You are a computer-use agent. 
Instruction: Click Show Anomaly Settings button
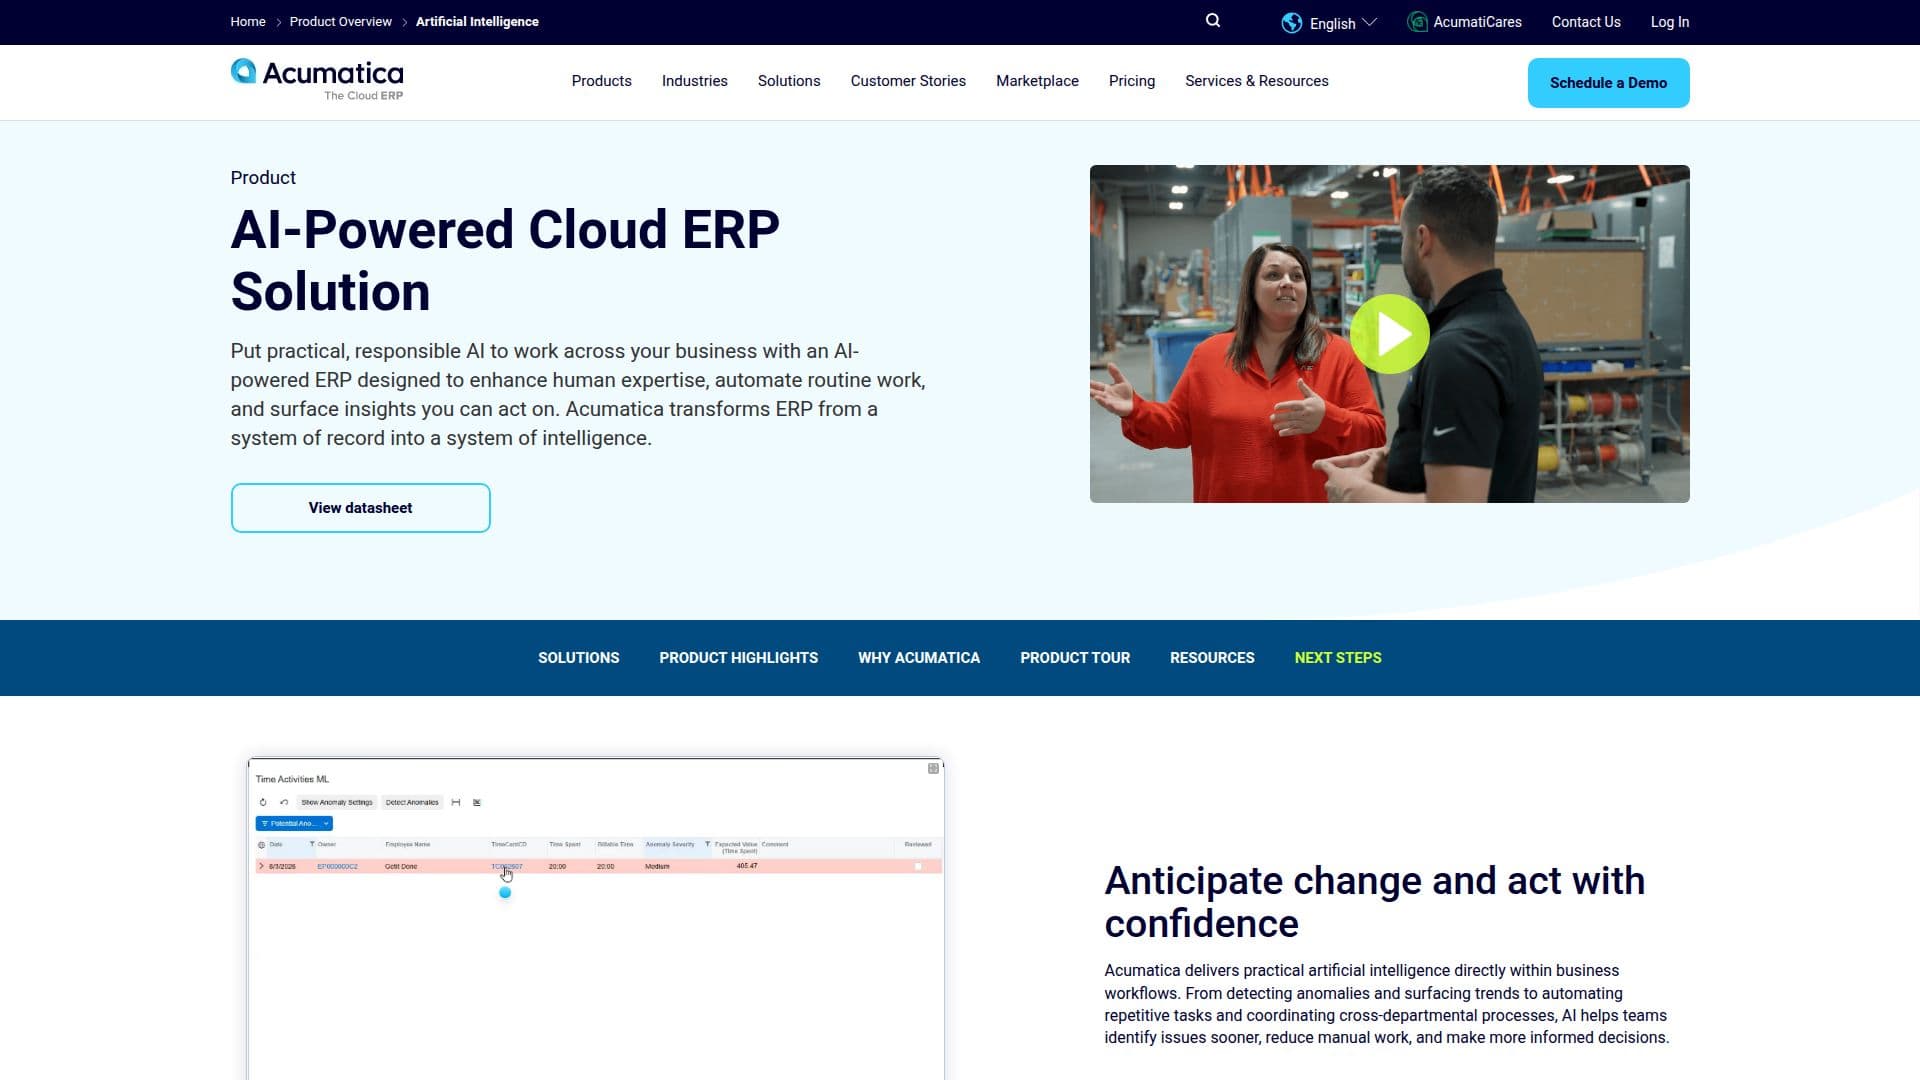click(337, 802)
